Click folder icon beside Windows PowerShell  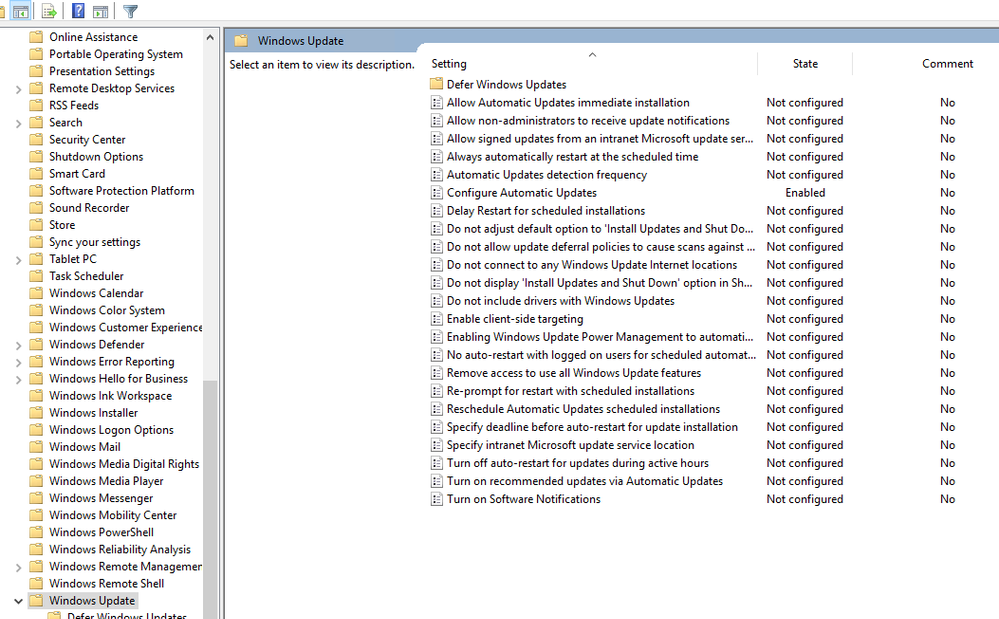(x=36, y=532)
